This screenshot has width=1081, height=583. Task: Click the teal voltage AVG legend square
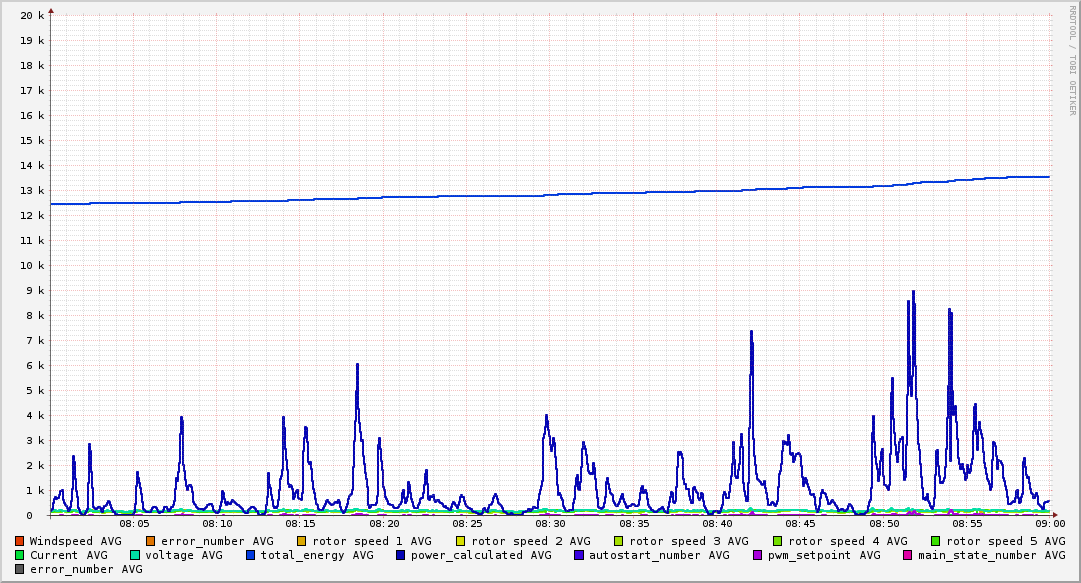136,555
